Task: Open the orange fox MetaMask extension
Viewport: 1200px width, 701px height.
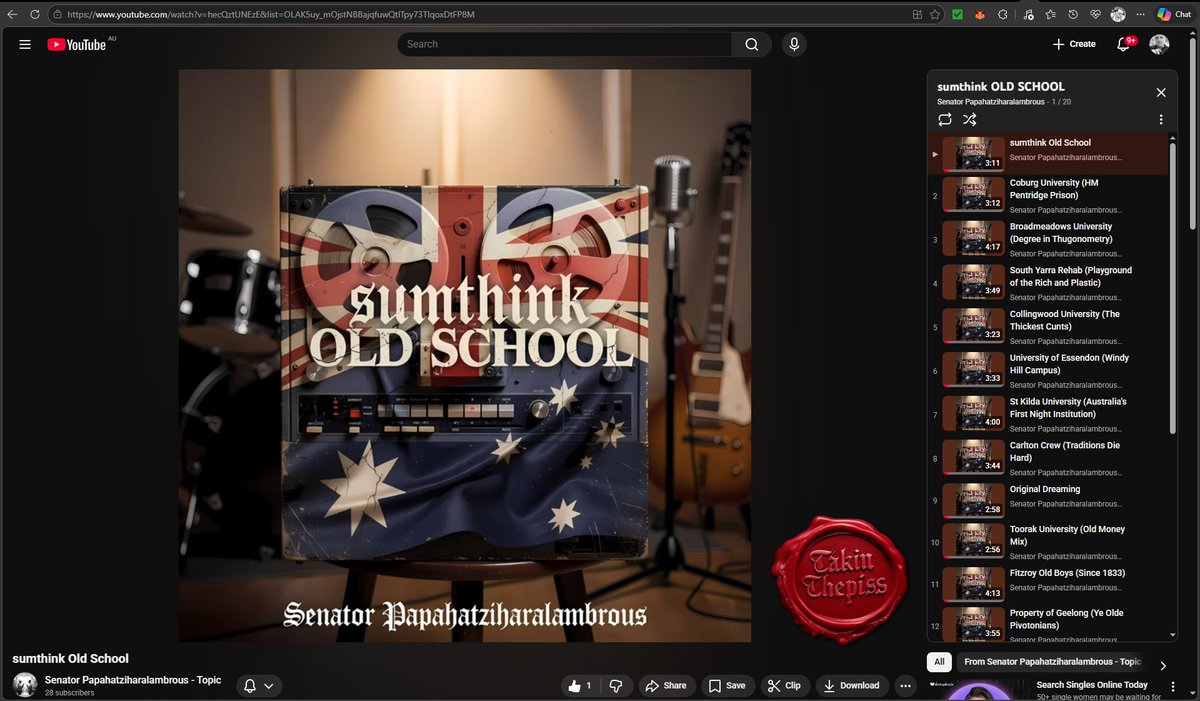Action: point(980,15)
